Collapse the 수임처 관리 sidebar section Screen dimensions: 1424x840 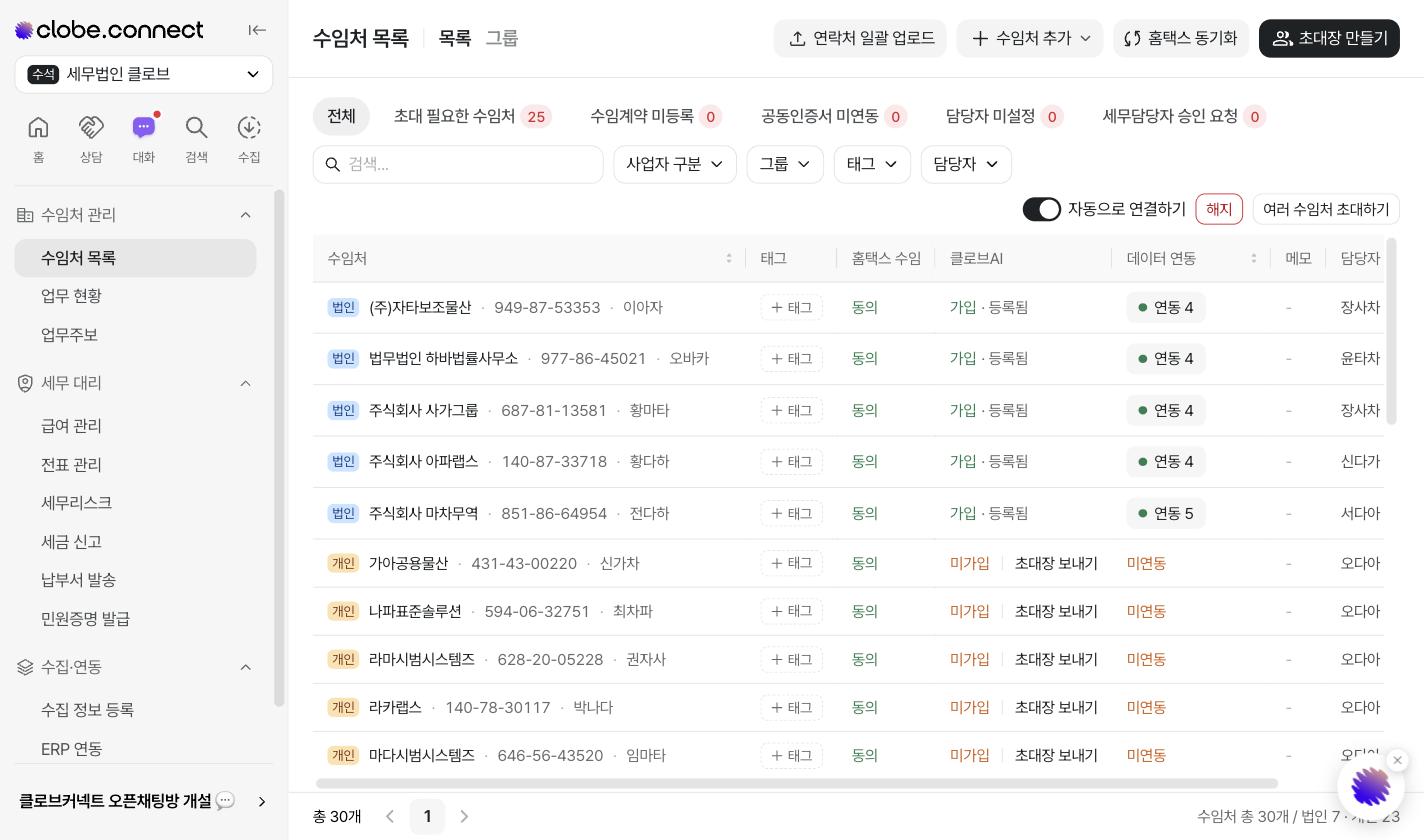[246, 215]
